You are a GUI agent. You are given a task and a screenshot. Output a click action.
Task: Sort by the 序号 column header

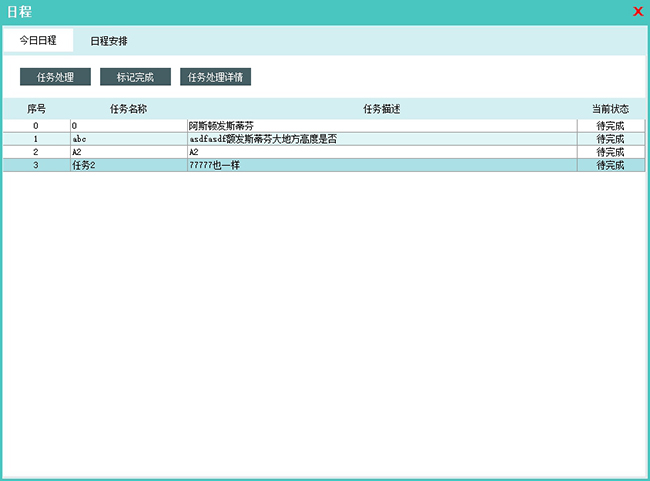[x=36, y=108]
